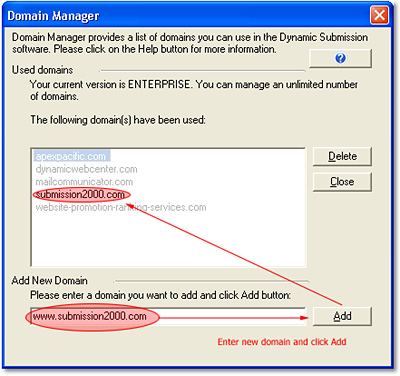Viewport: 400px width, 376px height.
Task: Select mailcommunicator.com in the domain list
Action: click(x=84, y=182)
